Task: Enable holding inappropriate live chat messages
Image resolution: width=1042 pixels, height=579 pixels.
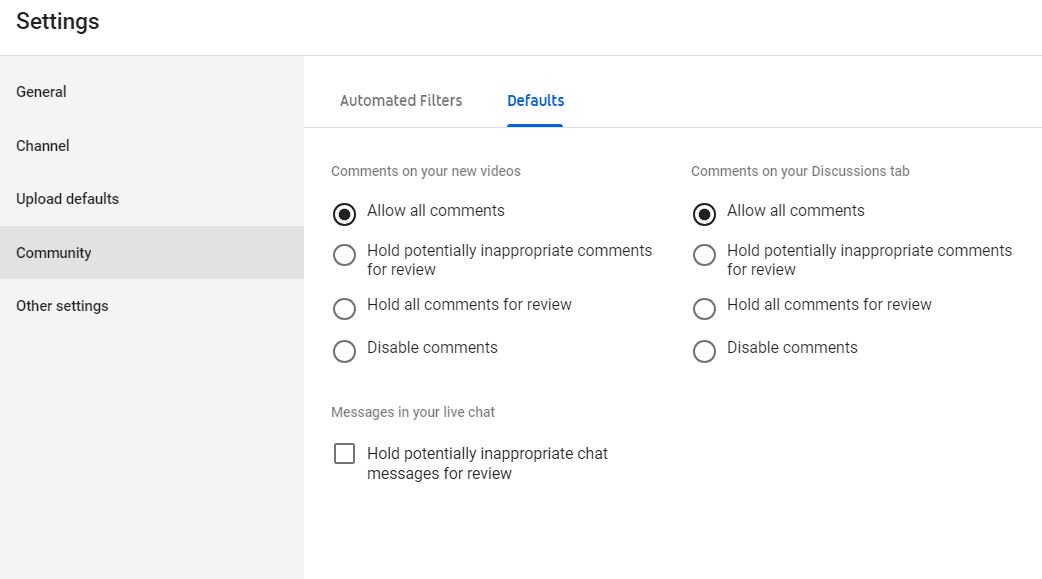Action: pyautogui.click(x=344, y=454)
